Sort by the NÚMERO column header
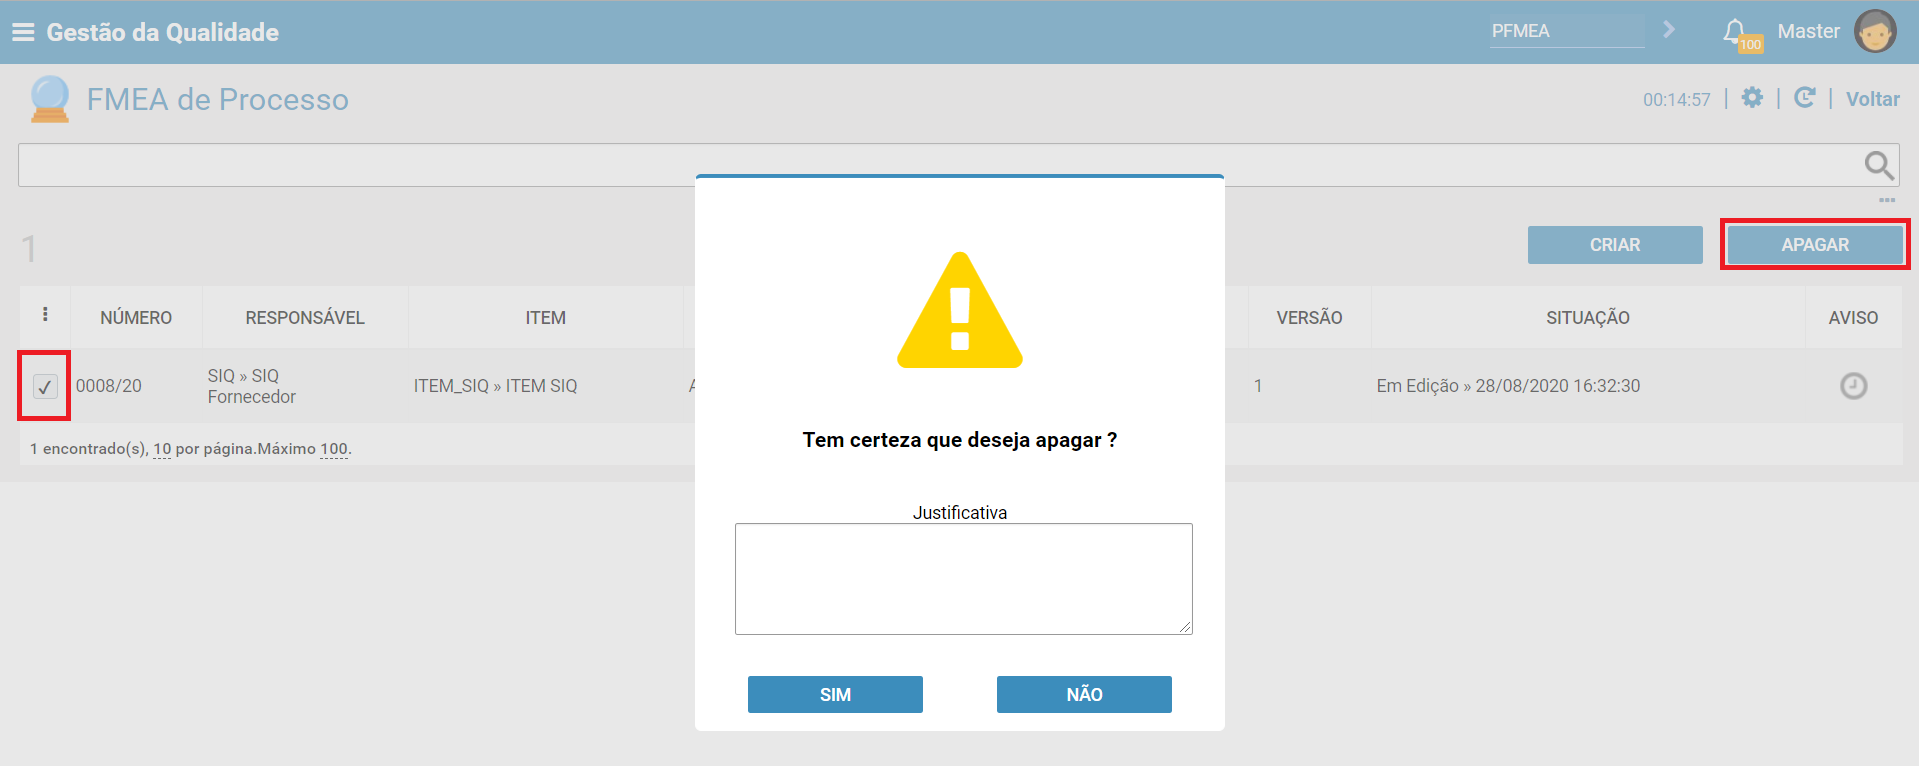Screen dimensions: 1920x767 coord(136,318)
